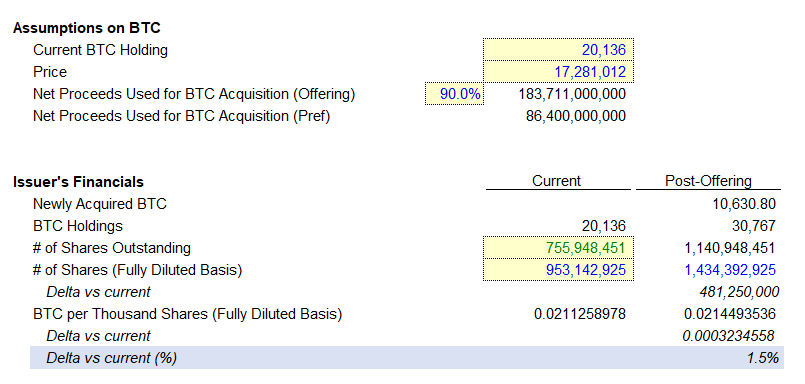Select the blue 1,434,392,925 post-offering value
Screen dimensions: 805x384
(730, 270)
